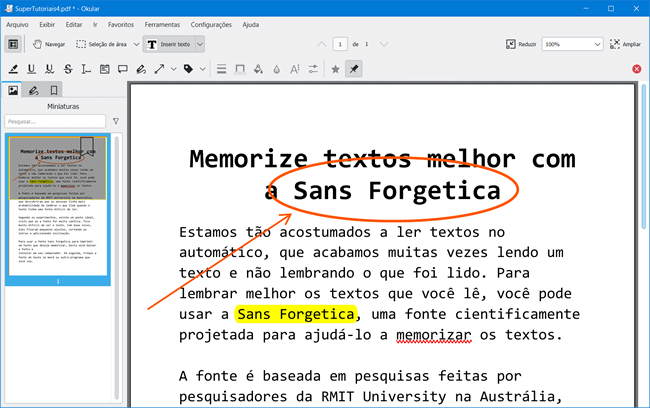Screen dimensions: 650x408
Task: Select the underline annotation tool
Action: [x=32, y=69]
